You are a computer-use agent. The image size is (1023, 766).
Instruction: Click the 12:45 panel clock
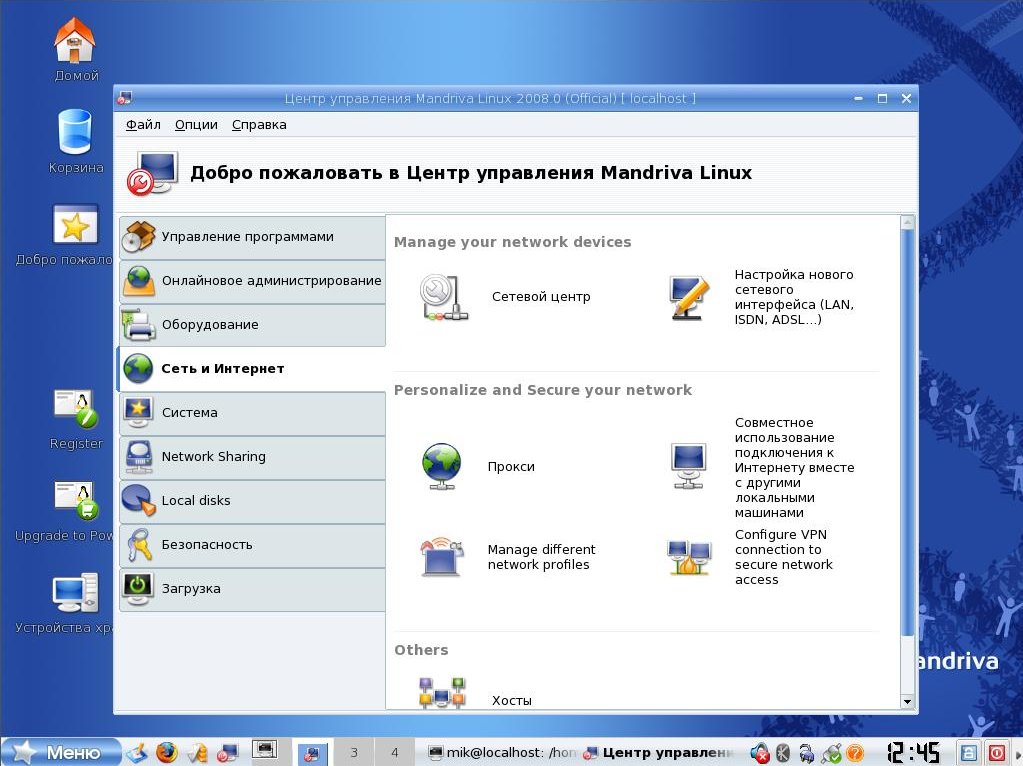point(913,752)
